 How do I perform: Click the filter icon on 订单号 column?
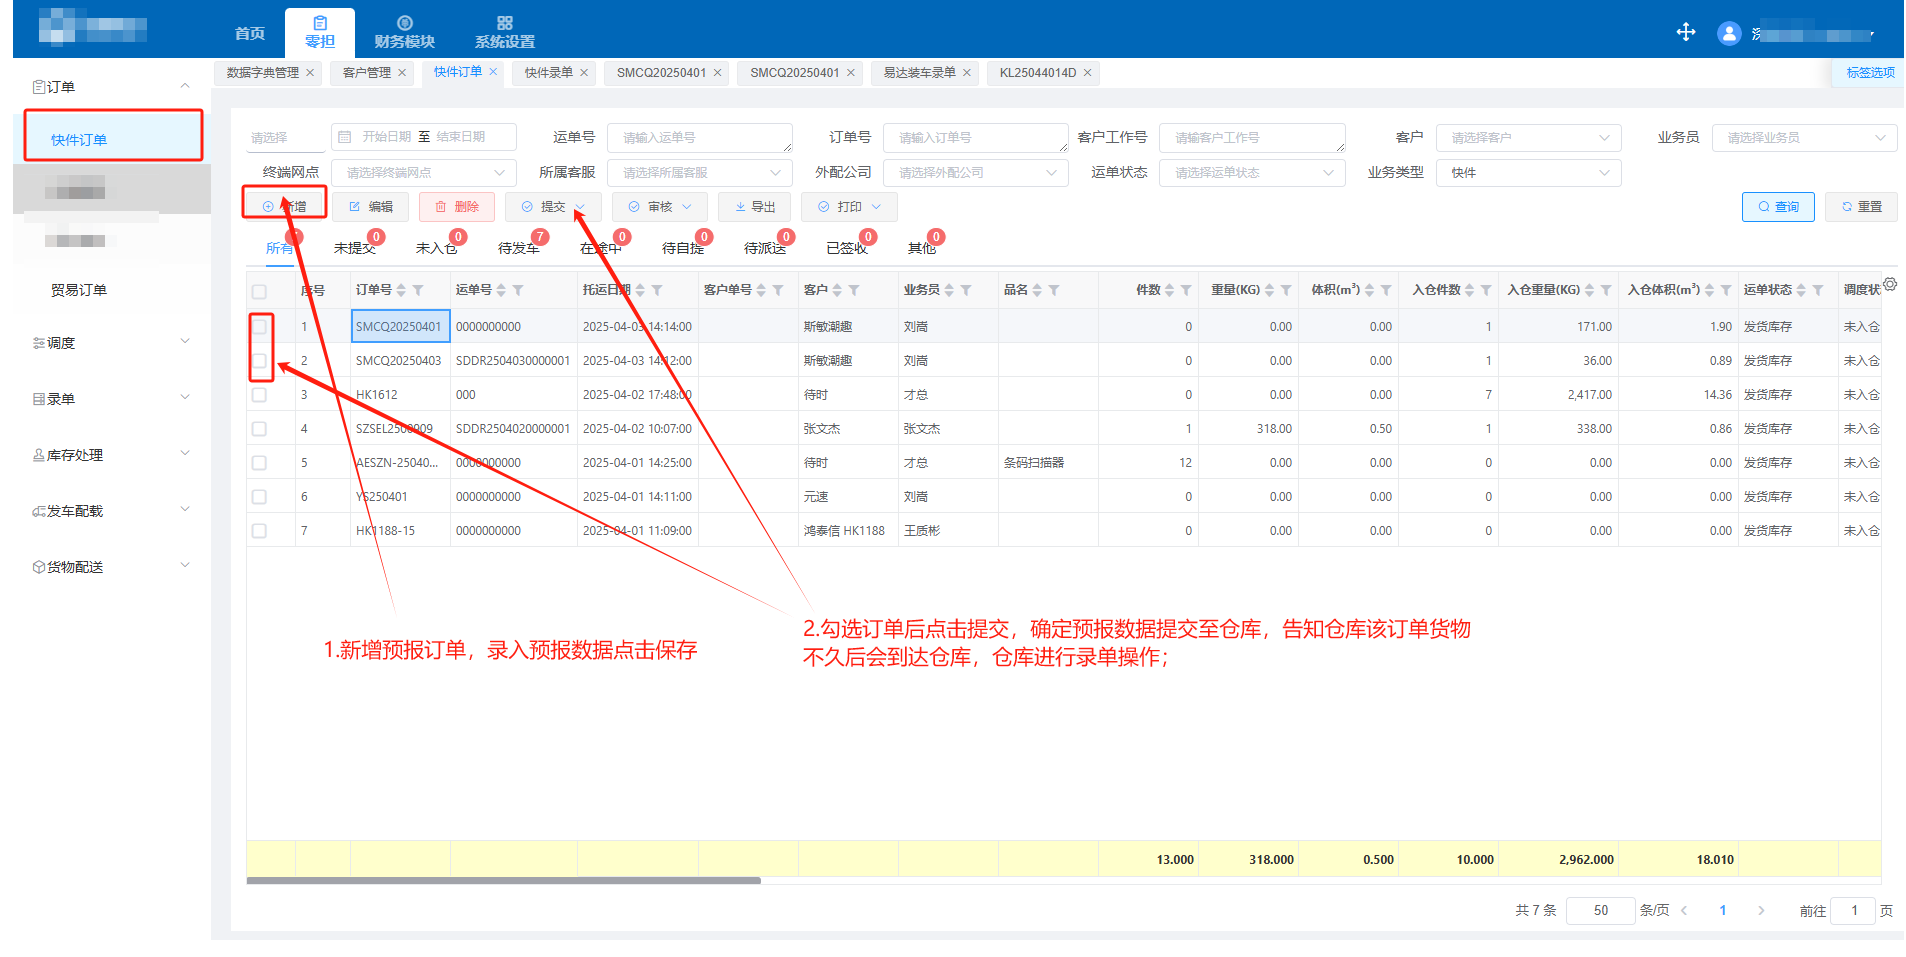click(418, 290)
